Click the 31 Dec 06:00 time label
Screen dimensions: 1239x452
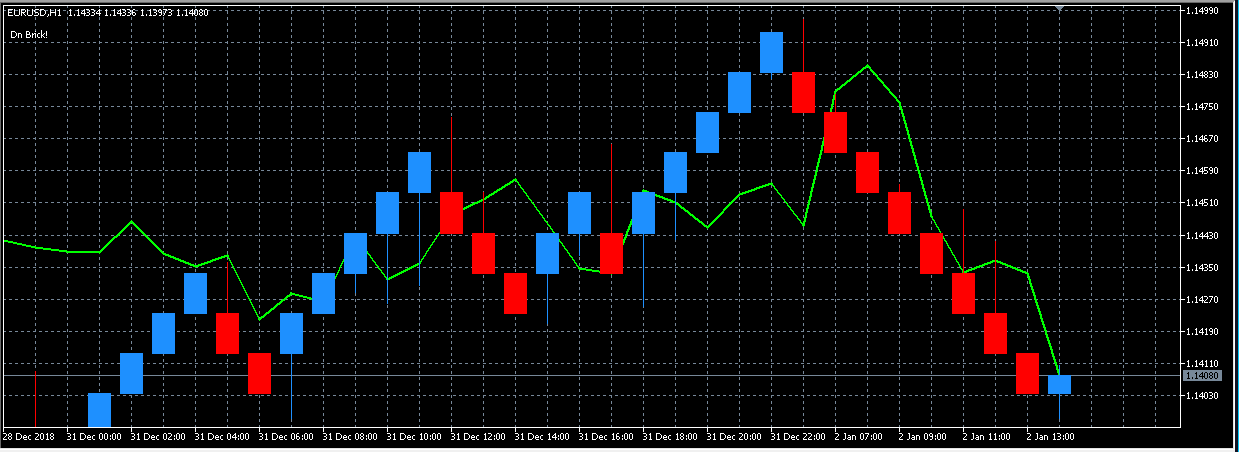pyautogui.click(x=286, y=437)
